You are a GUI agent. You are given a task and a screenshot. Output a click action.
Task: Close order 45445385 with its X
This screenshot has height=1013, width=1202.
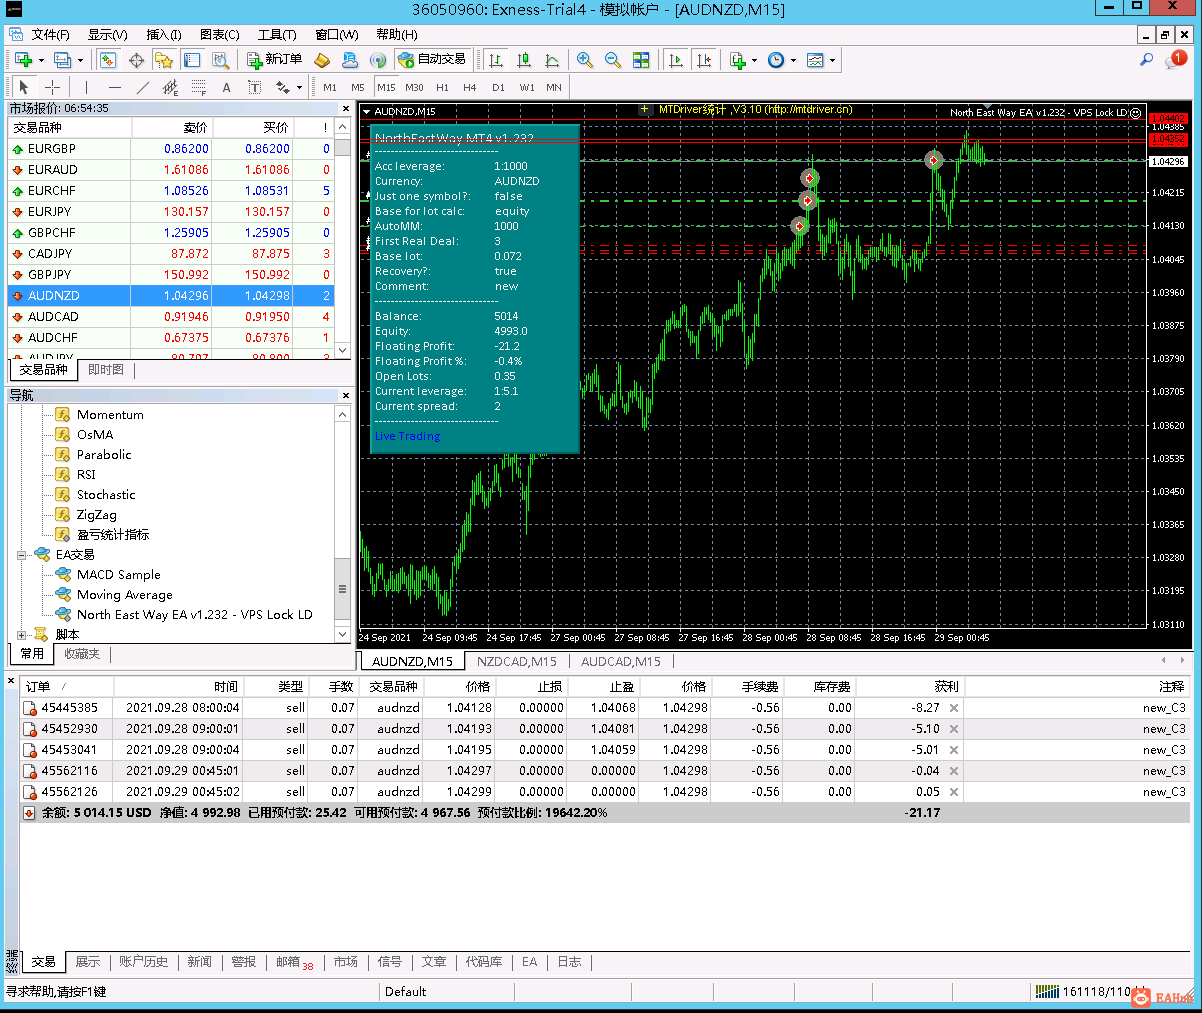click(x=954, y=708)
